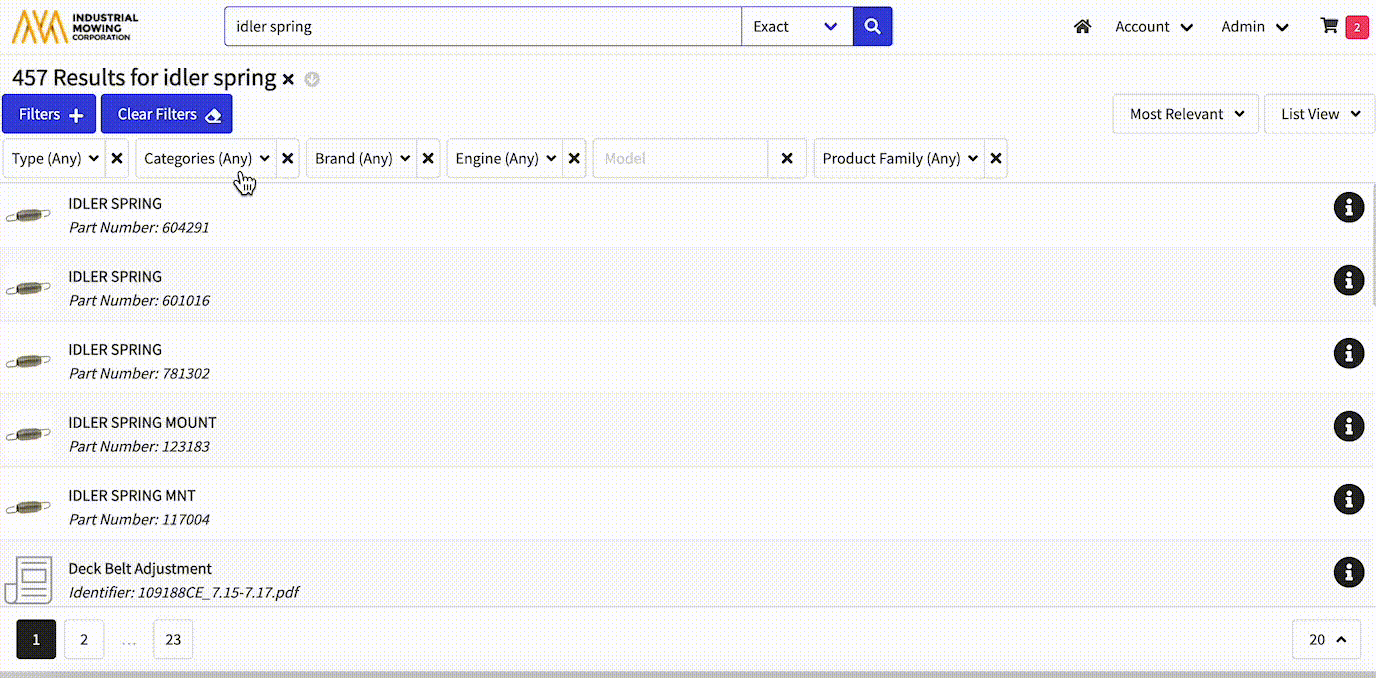Expand the Categories (Any) dropdown

[207, 159]
